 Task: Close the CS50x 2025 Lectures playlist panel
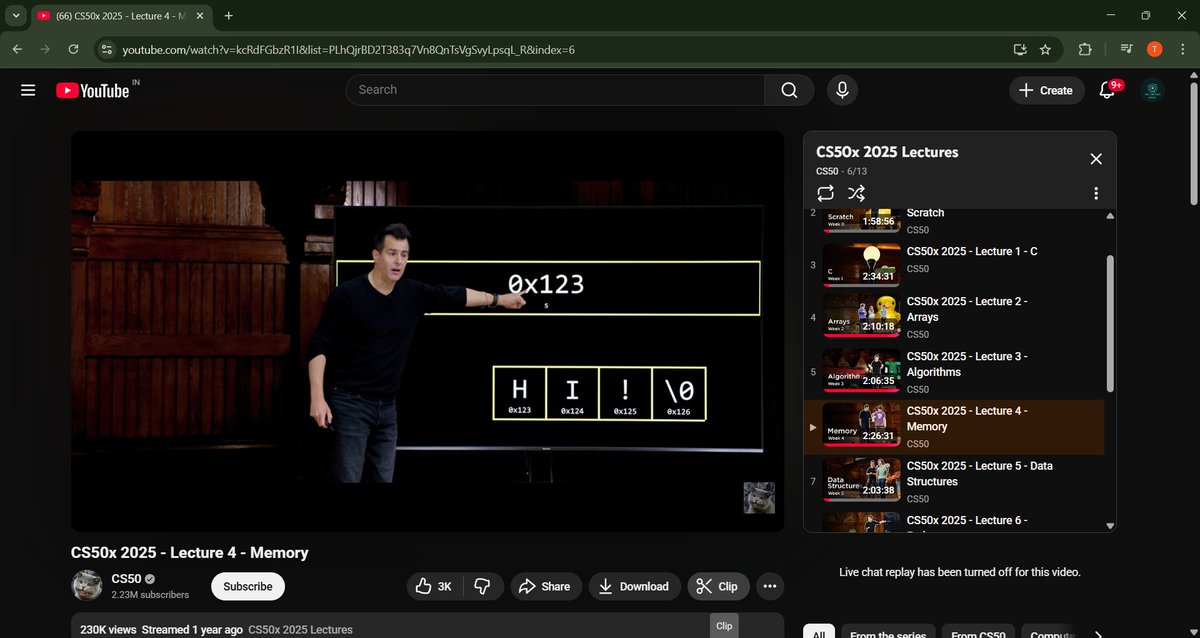tap(1096, 159)
